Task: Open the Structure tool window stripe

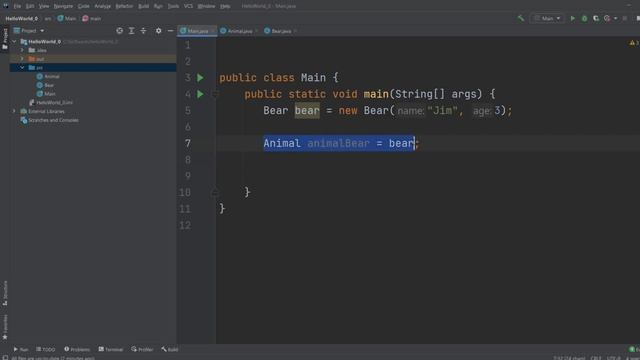Action: pos(5,293)
